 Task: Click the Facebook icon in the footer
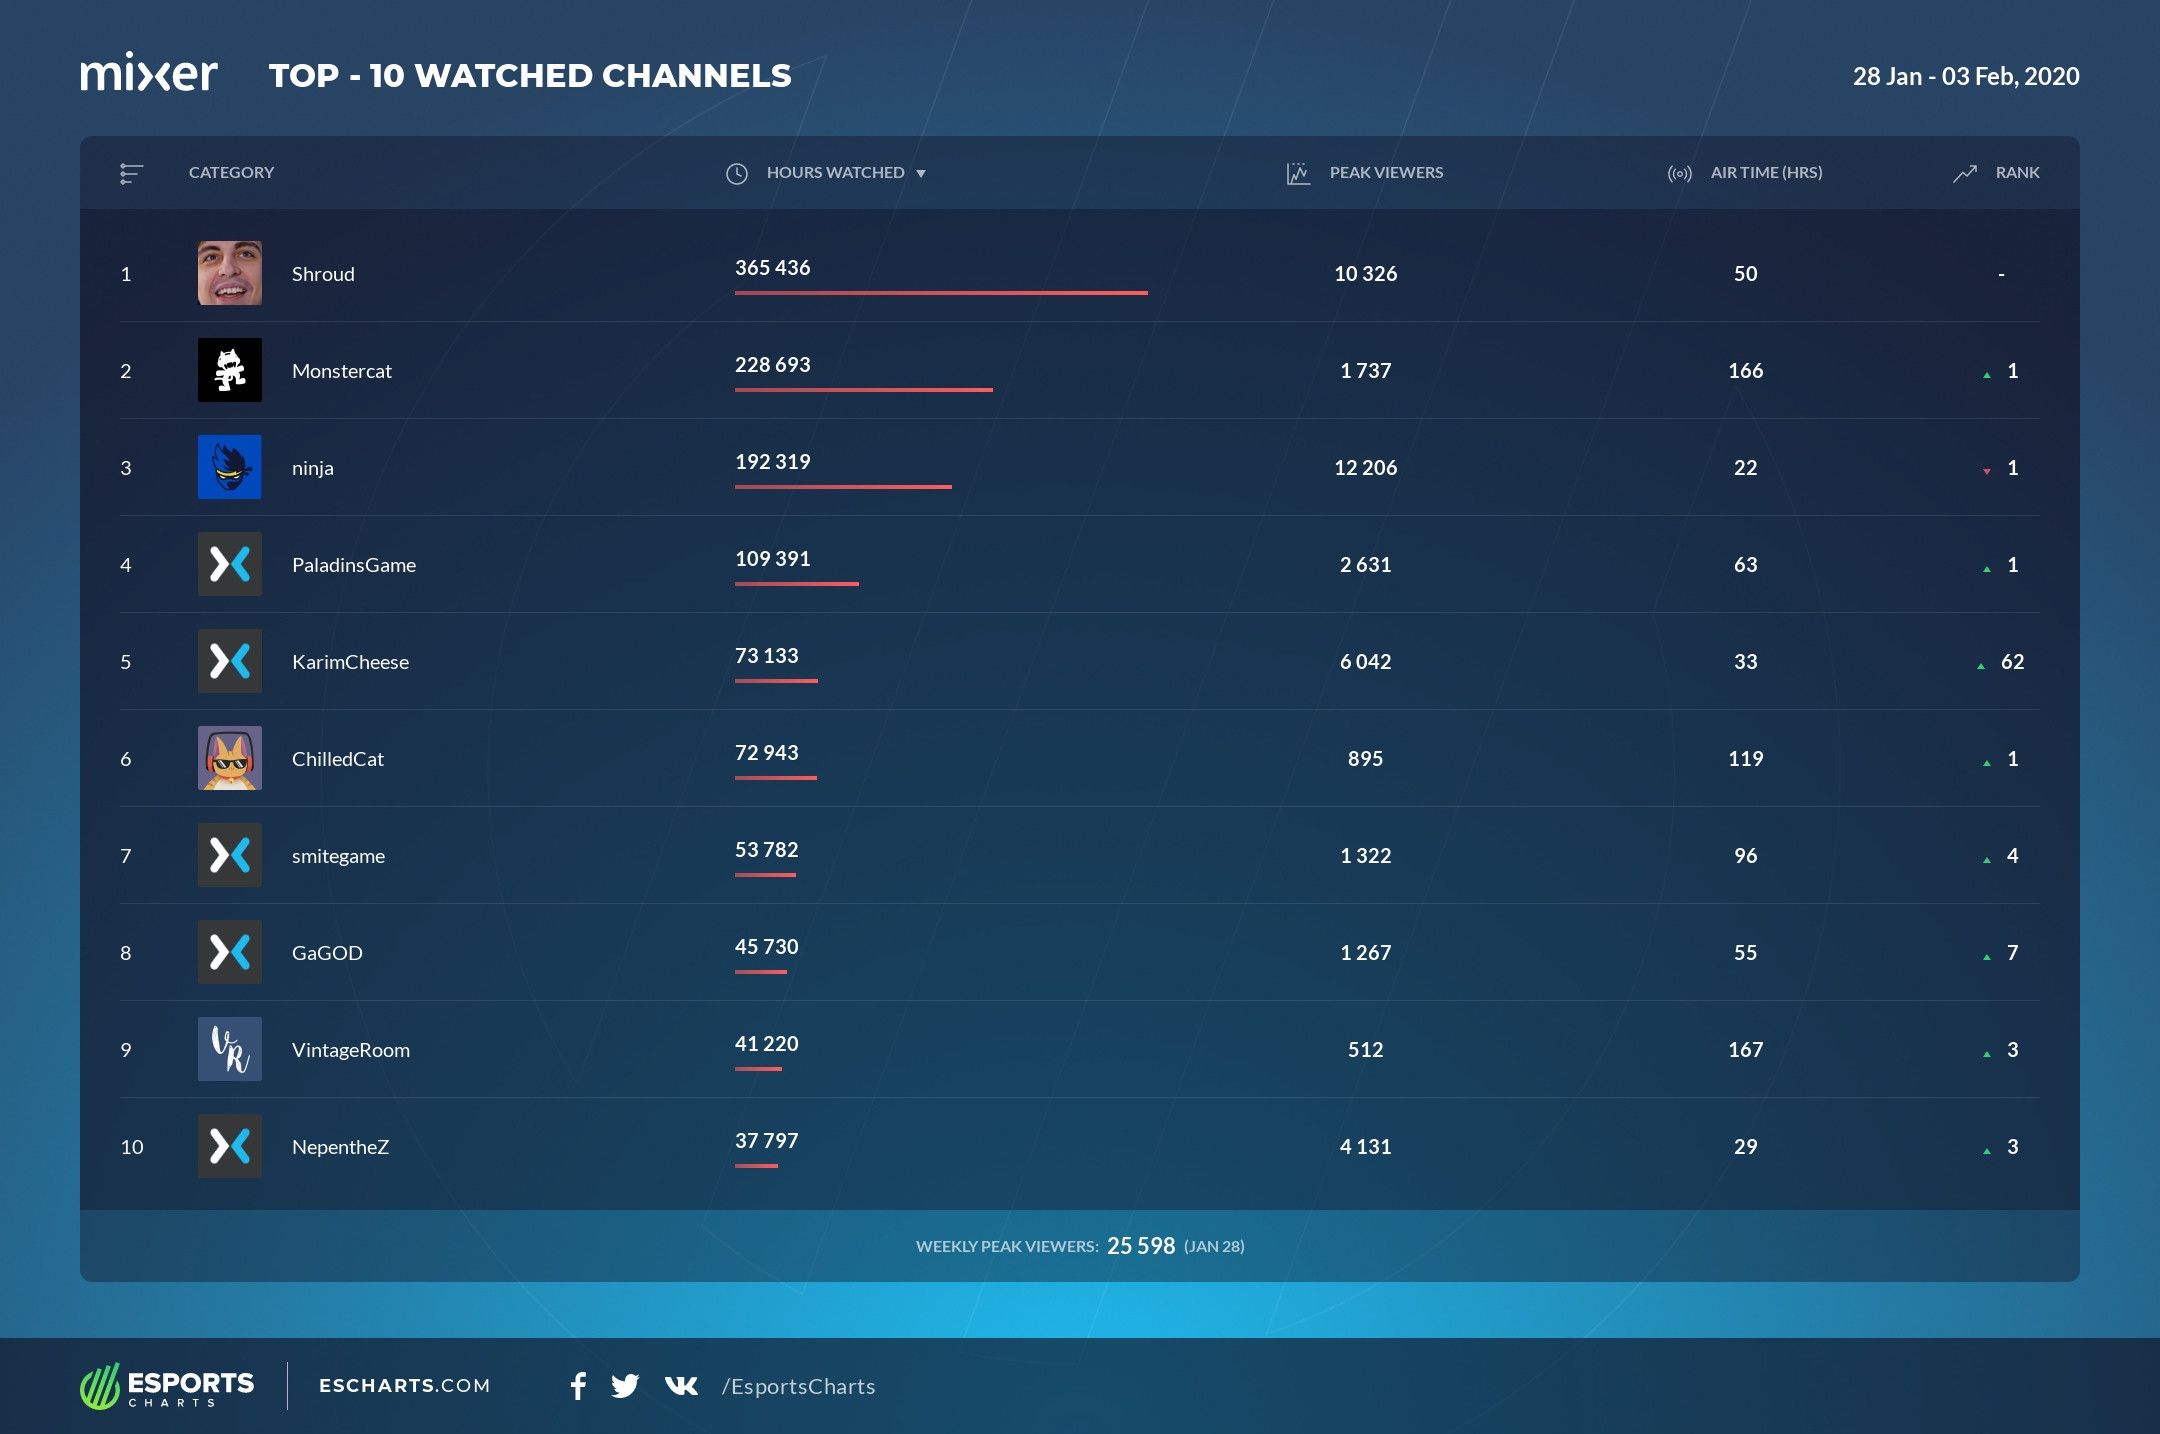578,1386
